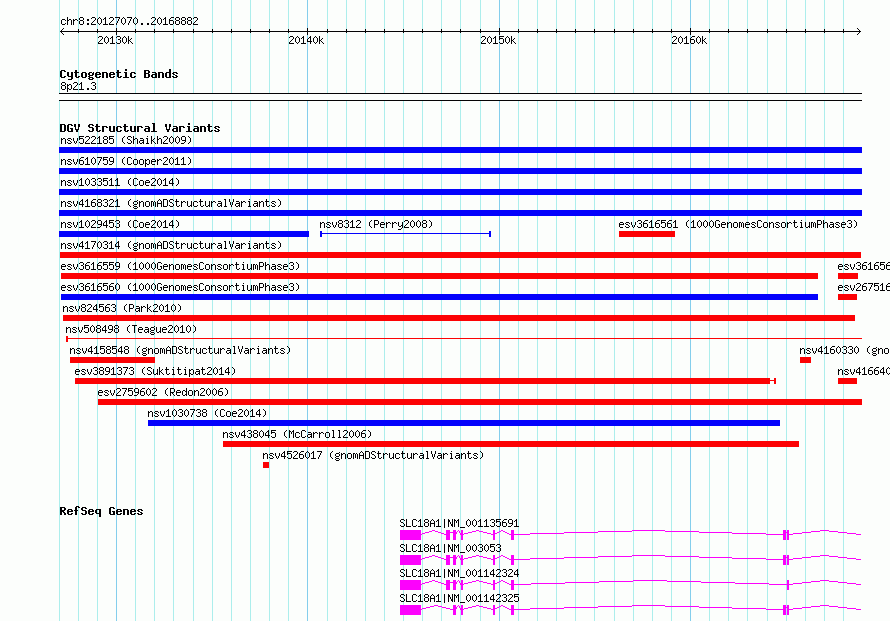Click the cut-off nsv416640 label at right edge
The image size is (890, 621).
click(863, 371)
